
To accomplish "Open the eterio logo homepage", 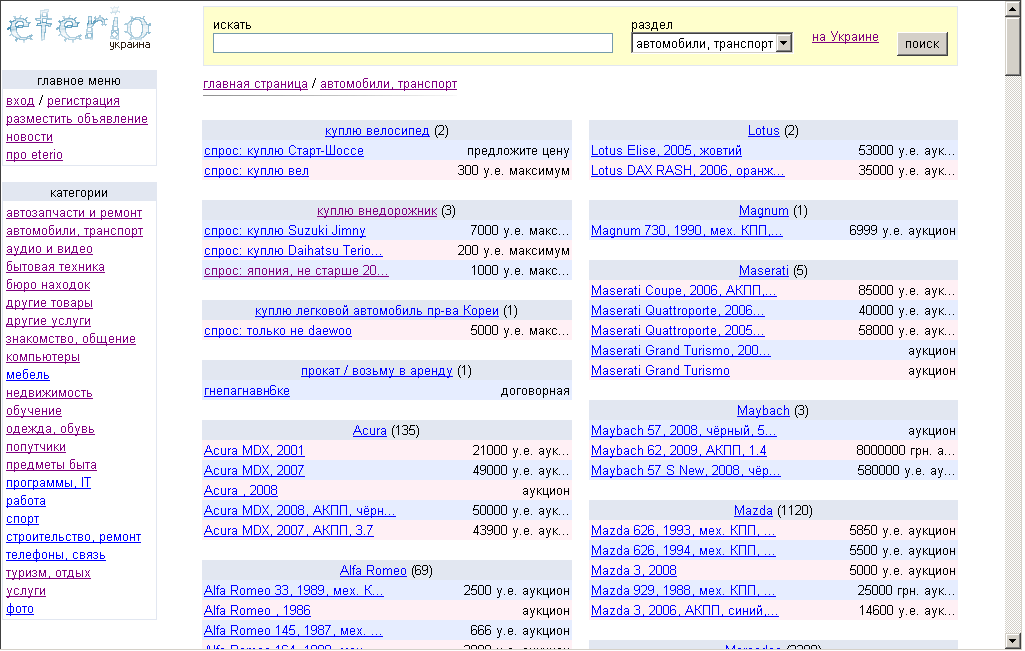I will tap(79, 29).
